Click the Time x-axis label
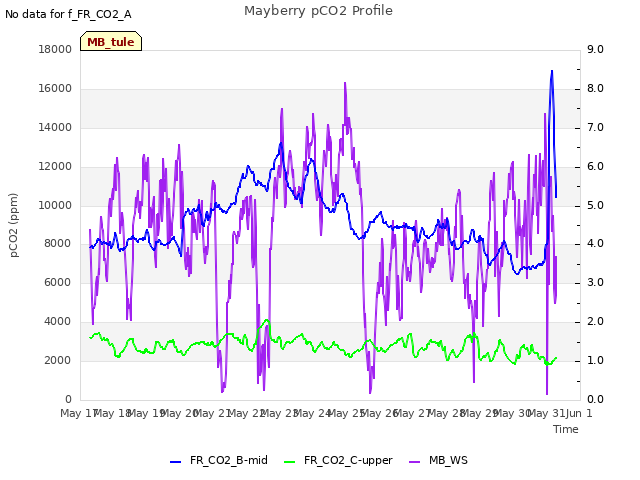The image size is (640, 480). [566, 429]
